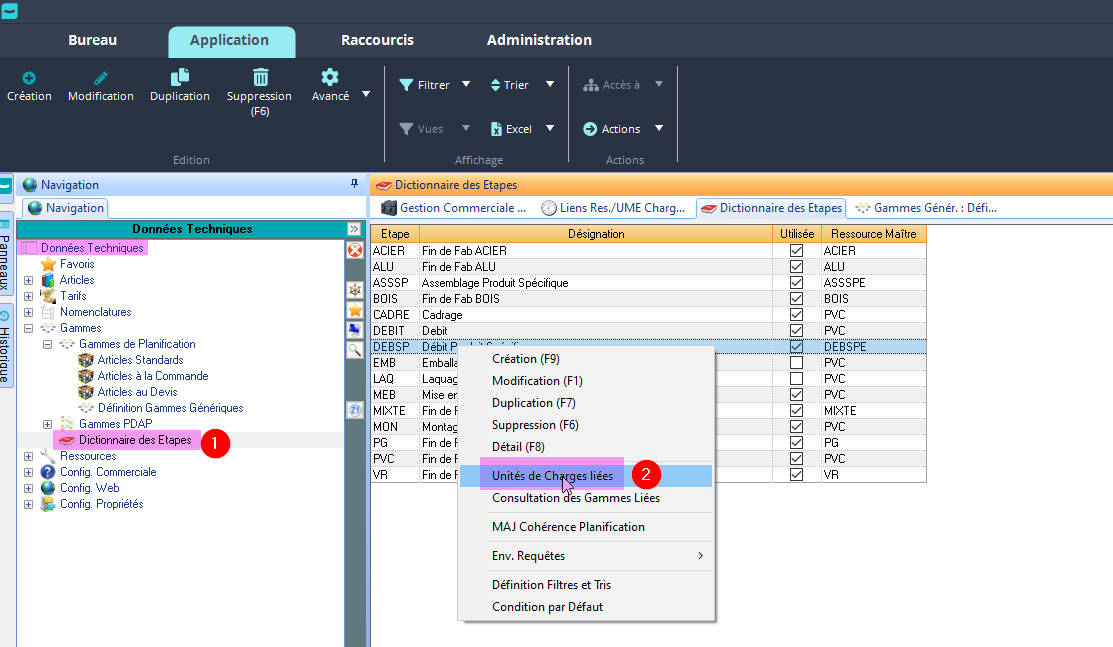
Task: Collapse the Gammes de Planification node
Action: tap(46, 344)
